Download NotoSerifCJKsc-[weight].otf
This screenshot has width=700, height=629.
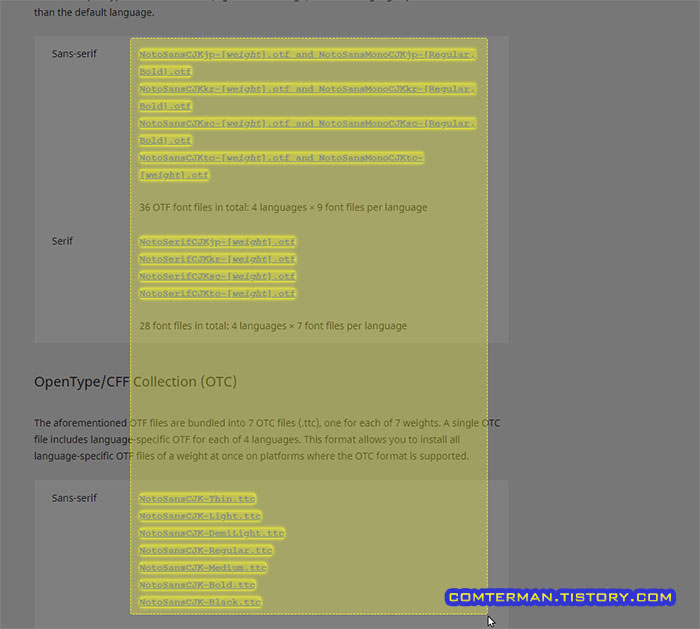point(217,276)
